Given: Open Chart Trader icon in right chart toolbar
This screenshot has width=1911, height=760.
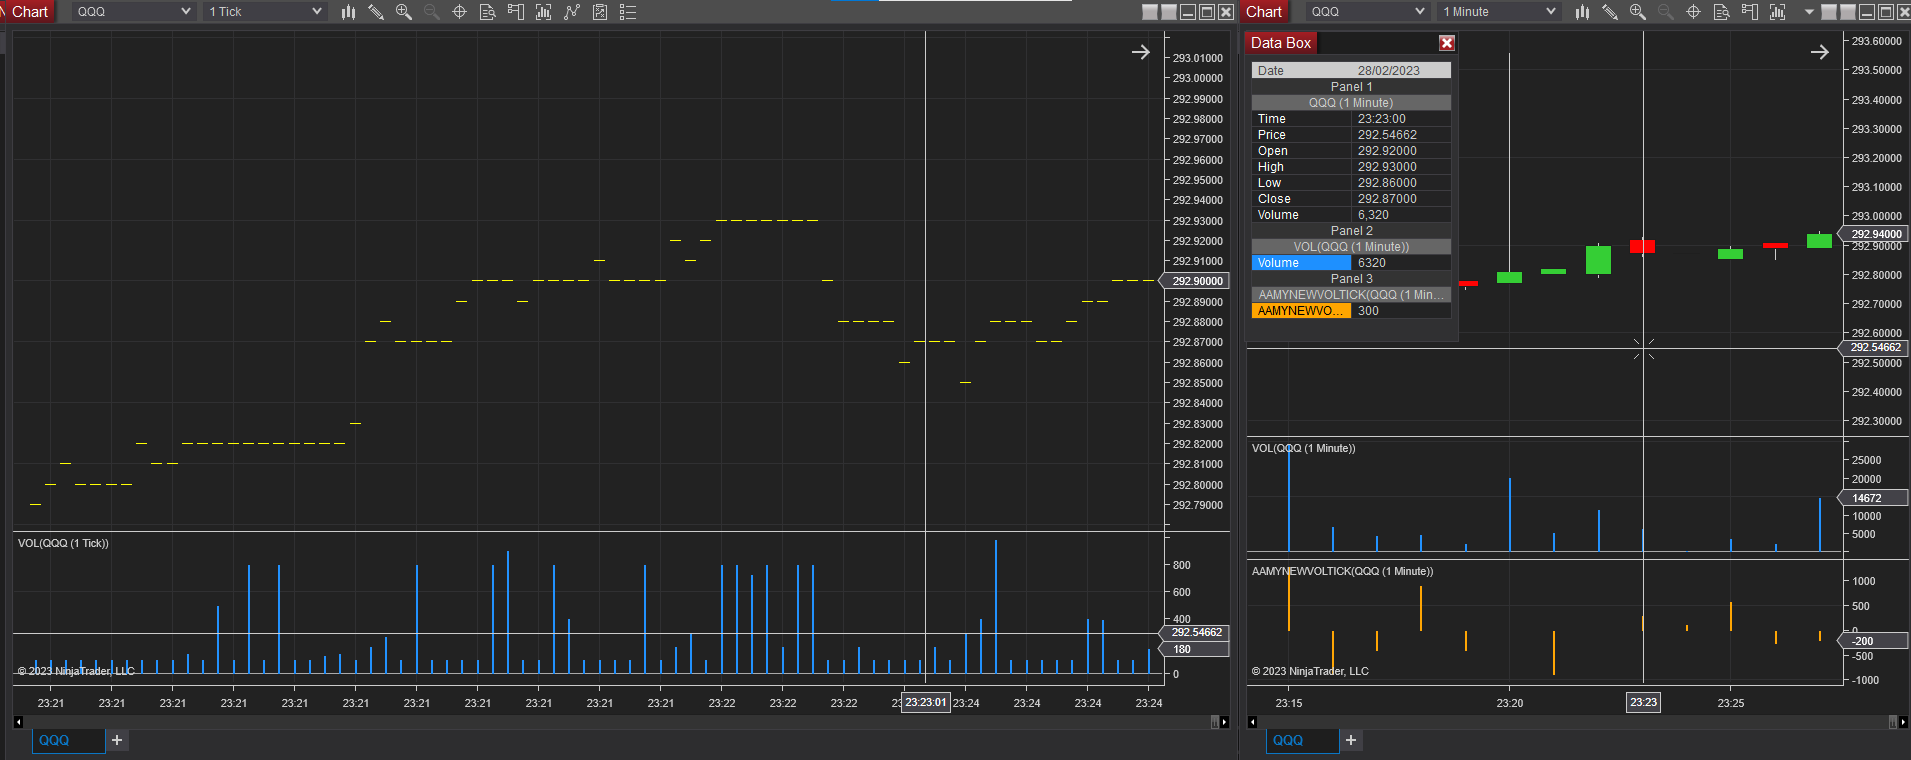Looking at the screenshot, I should click(x=1750, y=12).
